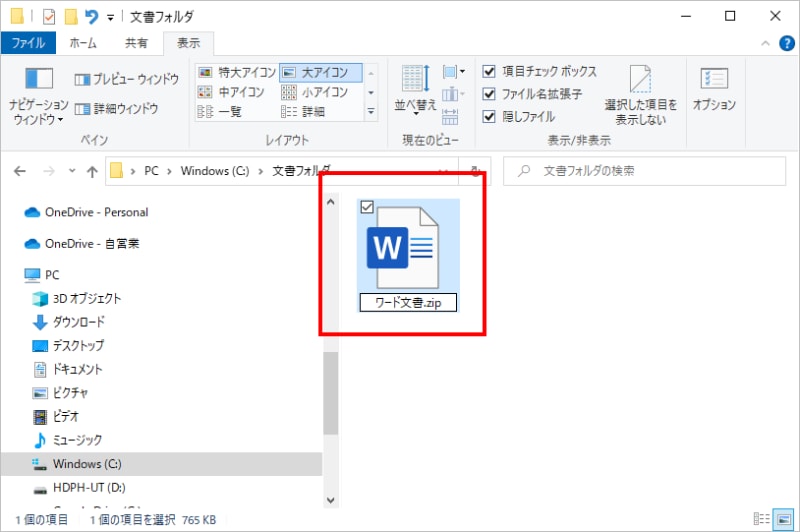Switch to the Share tab (共有)
Viewport: 800px width, 532px height.
click(136, 43)
